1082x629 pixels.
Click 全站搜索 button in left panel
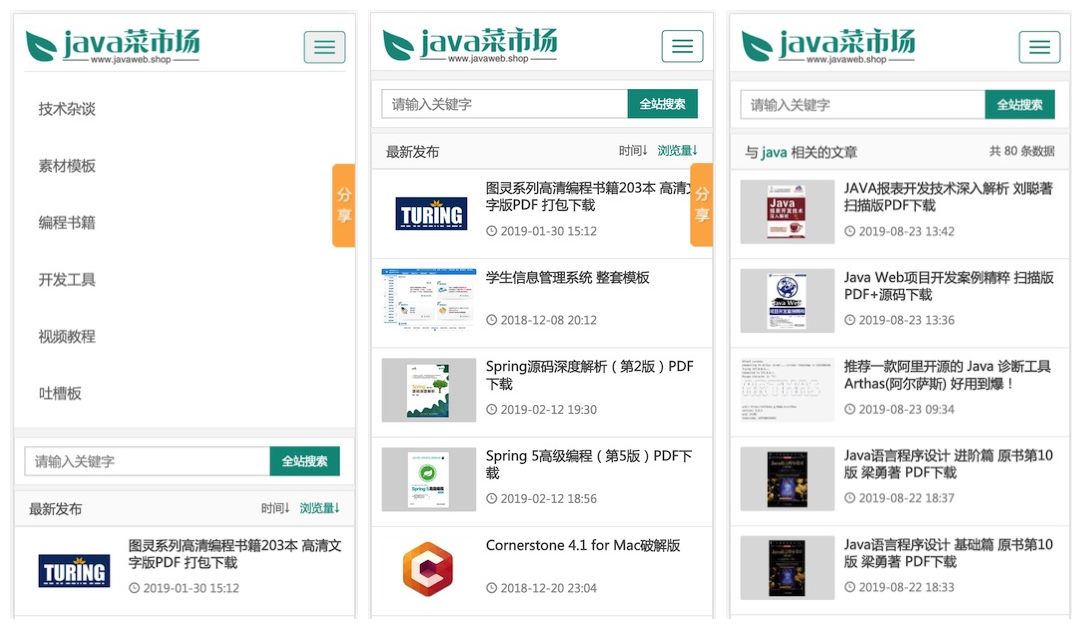pyautogui.click(x=304, y=461)
